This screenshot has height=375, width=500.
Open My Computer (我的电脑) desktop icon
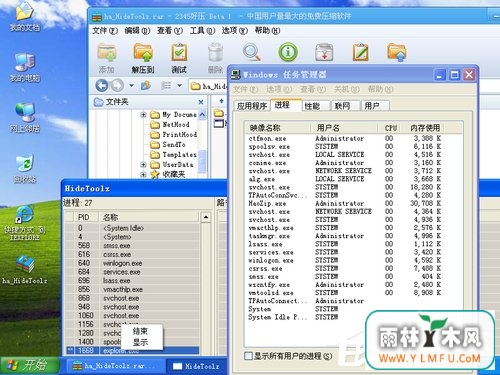[25, 67]
